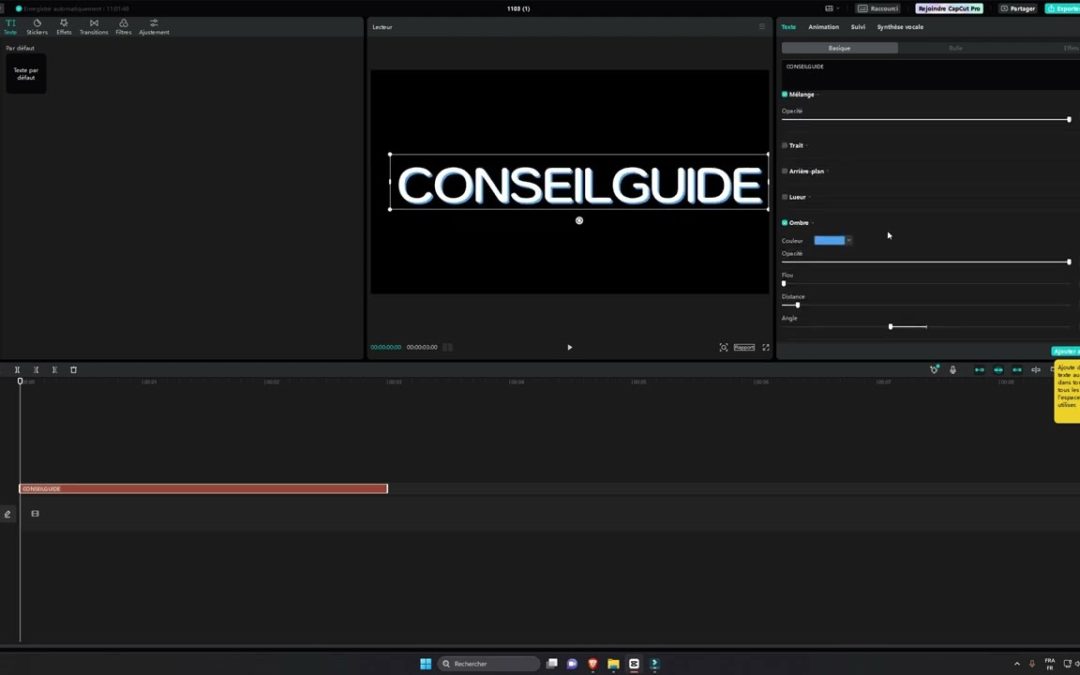1080x675 pixels.
Task: Enable the Trait checkbox
Action: (785, 145)
